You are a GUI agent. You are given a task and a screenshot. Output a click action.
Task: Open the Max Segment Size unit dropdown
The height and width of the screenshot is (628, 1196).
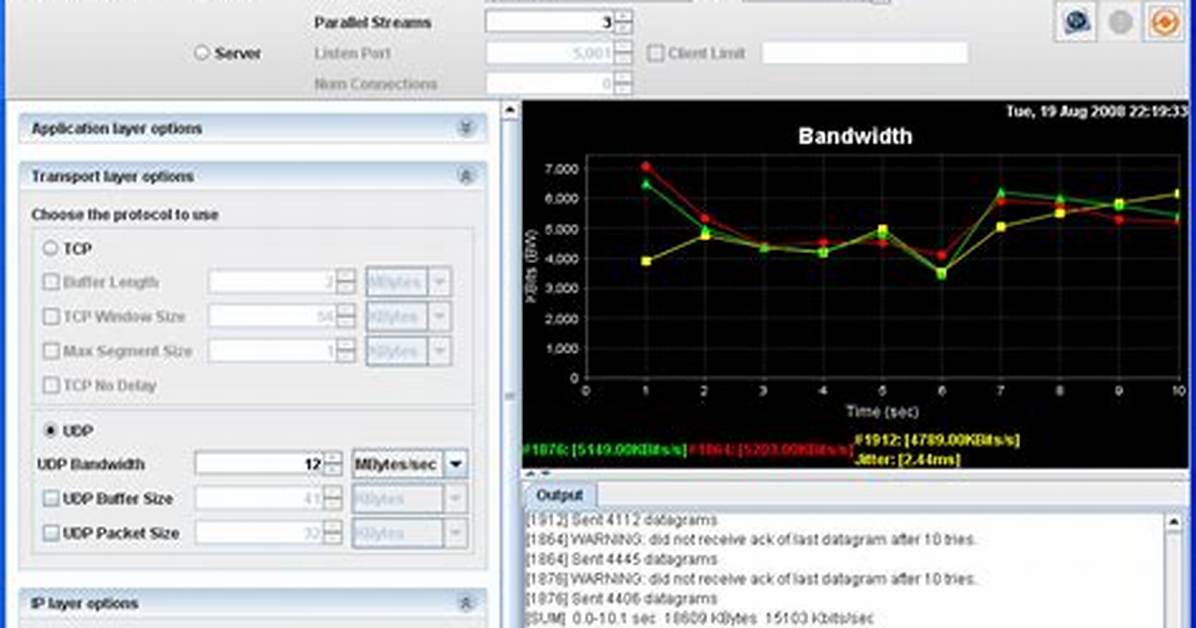pyautogui.click(x=439, y=351)
